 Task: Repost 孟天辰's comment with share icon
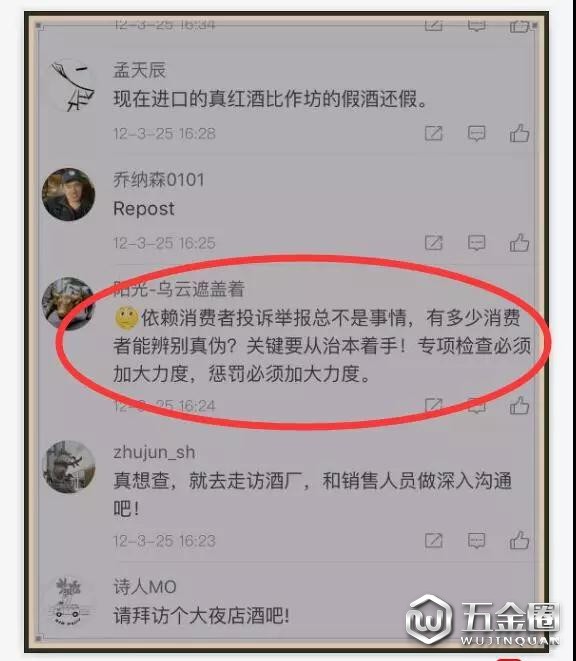coord(433,133)
